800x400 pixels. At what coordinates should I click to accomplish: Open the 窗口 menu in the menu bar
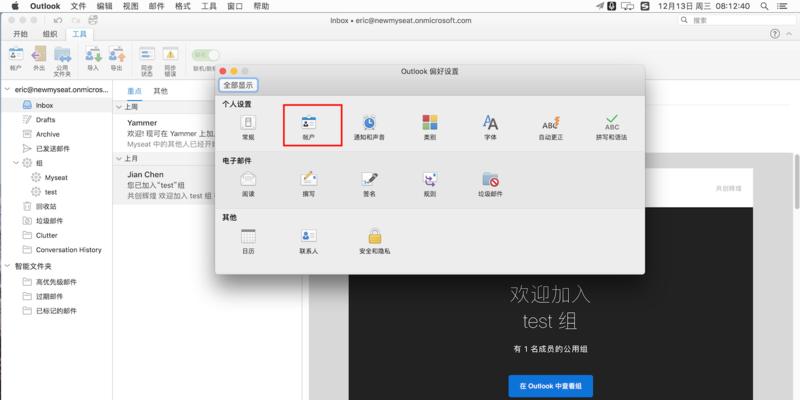(x=235, y=6)
